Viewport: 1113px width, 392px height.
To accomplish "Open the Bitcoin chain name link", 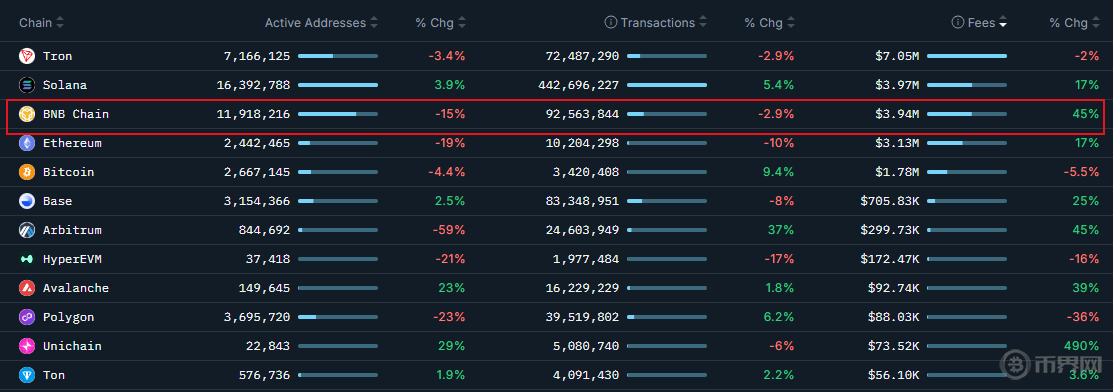I will (68, 172).
